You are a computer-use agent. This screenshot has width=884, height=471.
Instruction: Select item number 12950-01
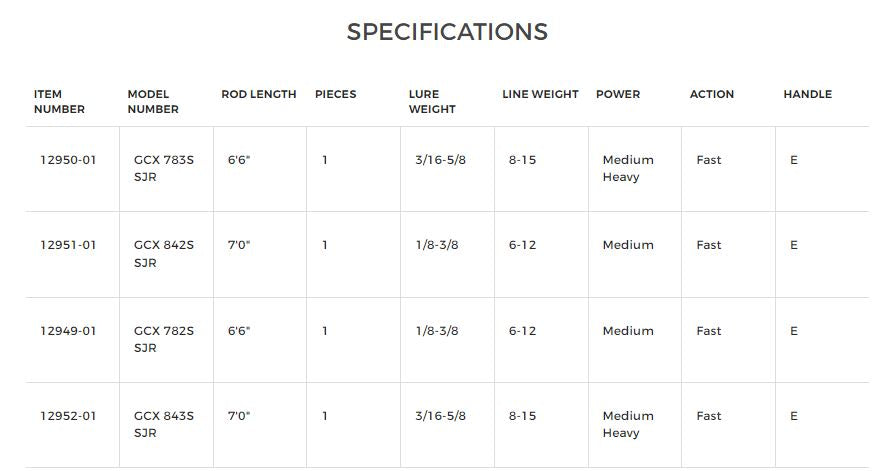68,160
